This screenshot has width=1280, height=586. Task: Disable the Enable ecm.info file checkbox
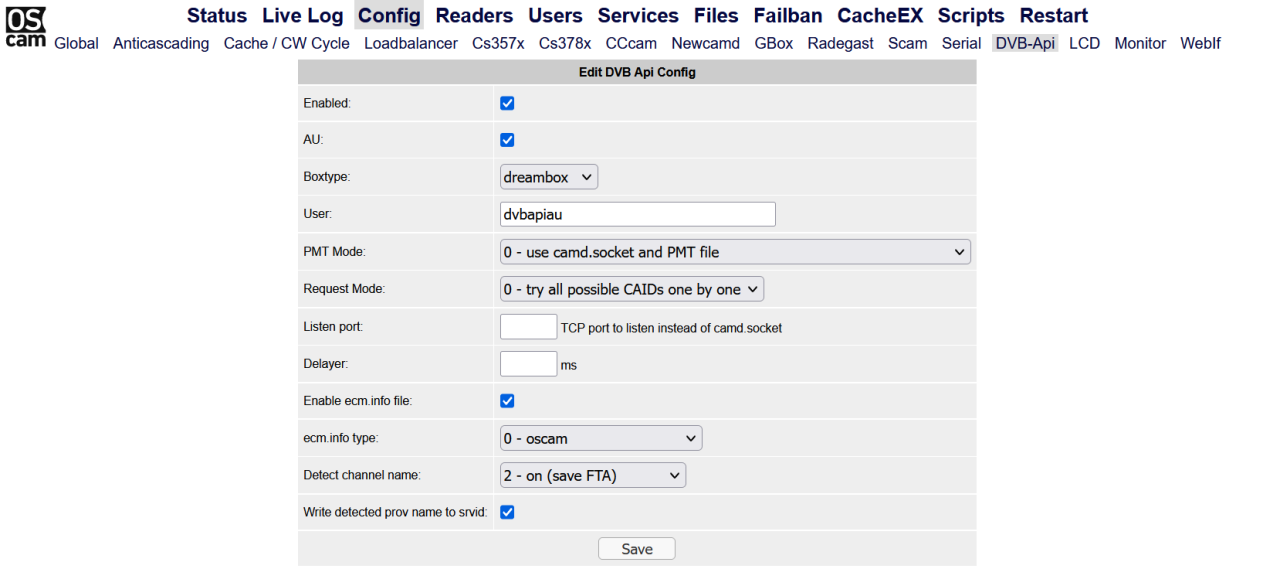pyautogui.click(x=507, y=401)
